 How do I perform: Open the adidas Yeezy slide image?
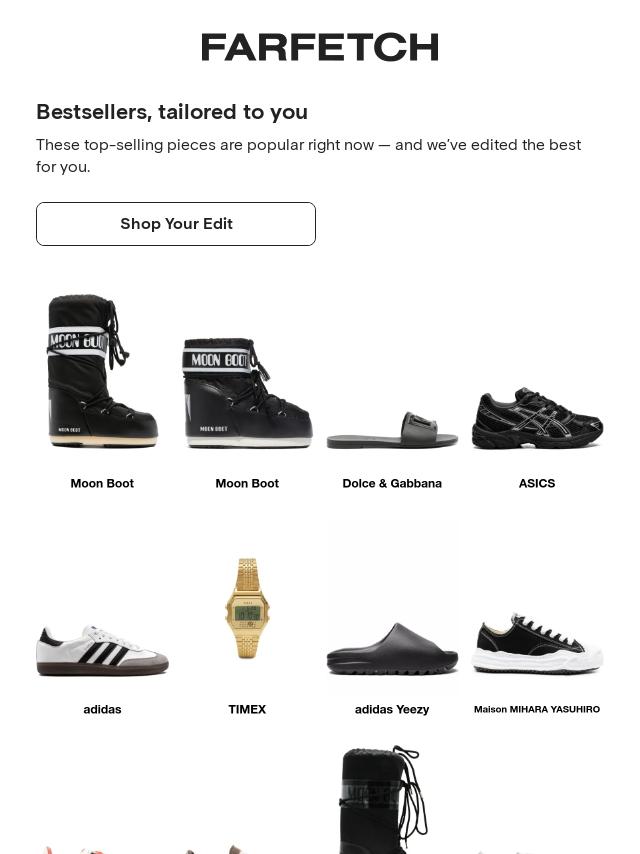coord(392,650)
